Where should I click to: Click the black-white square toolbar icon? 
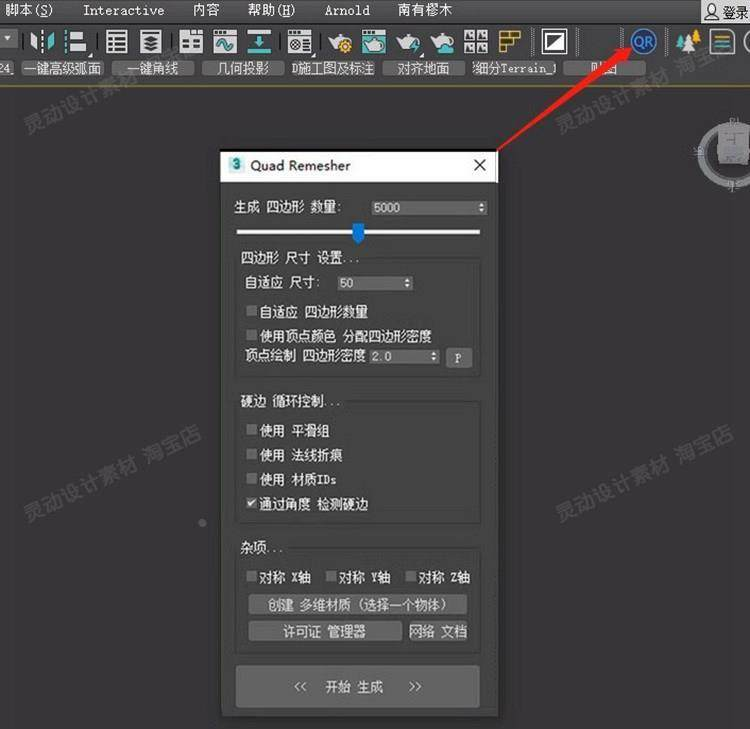(554, 42)
